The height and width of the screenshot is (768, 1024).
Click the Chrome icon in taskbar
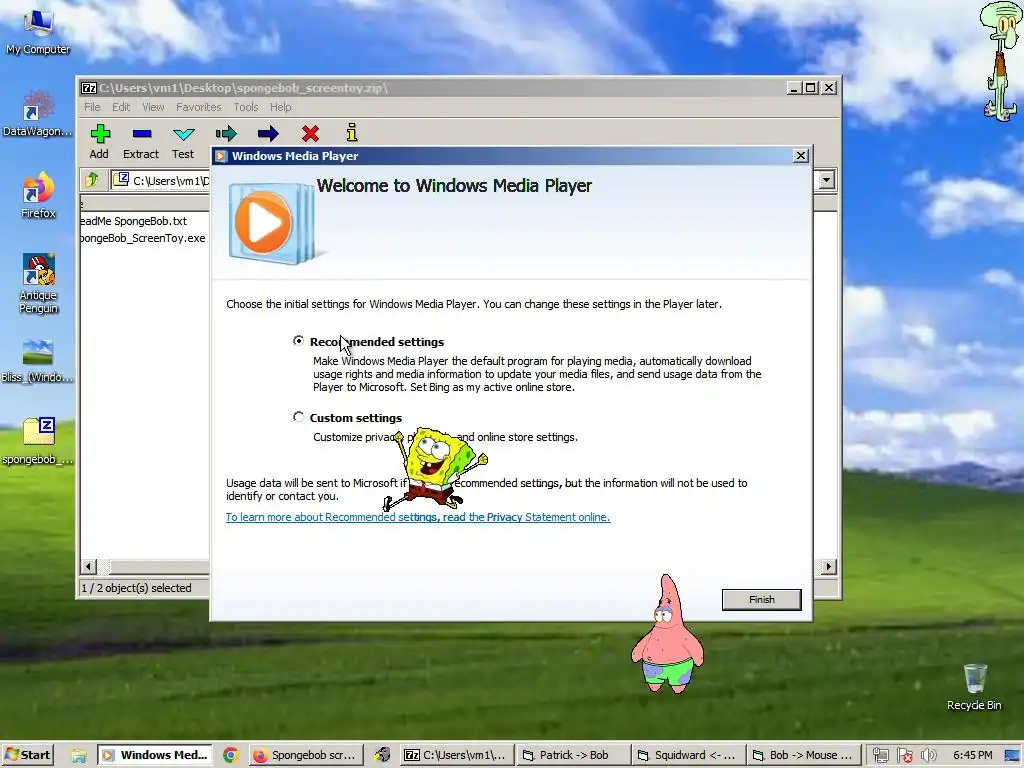tap(231, 755)
